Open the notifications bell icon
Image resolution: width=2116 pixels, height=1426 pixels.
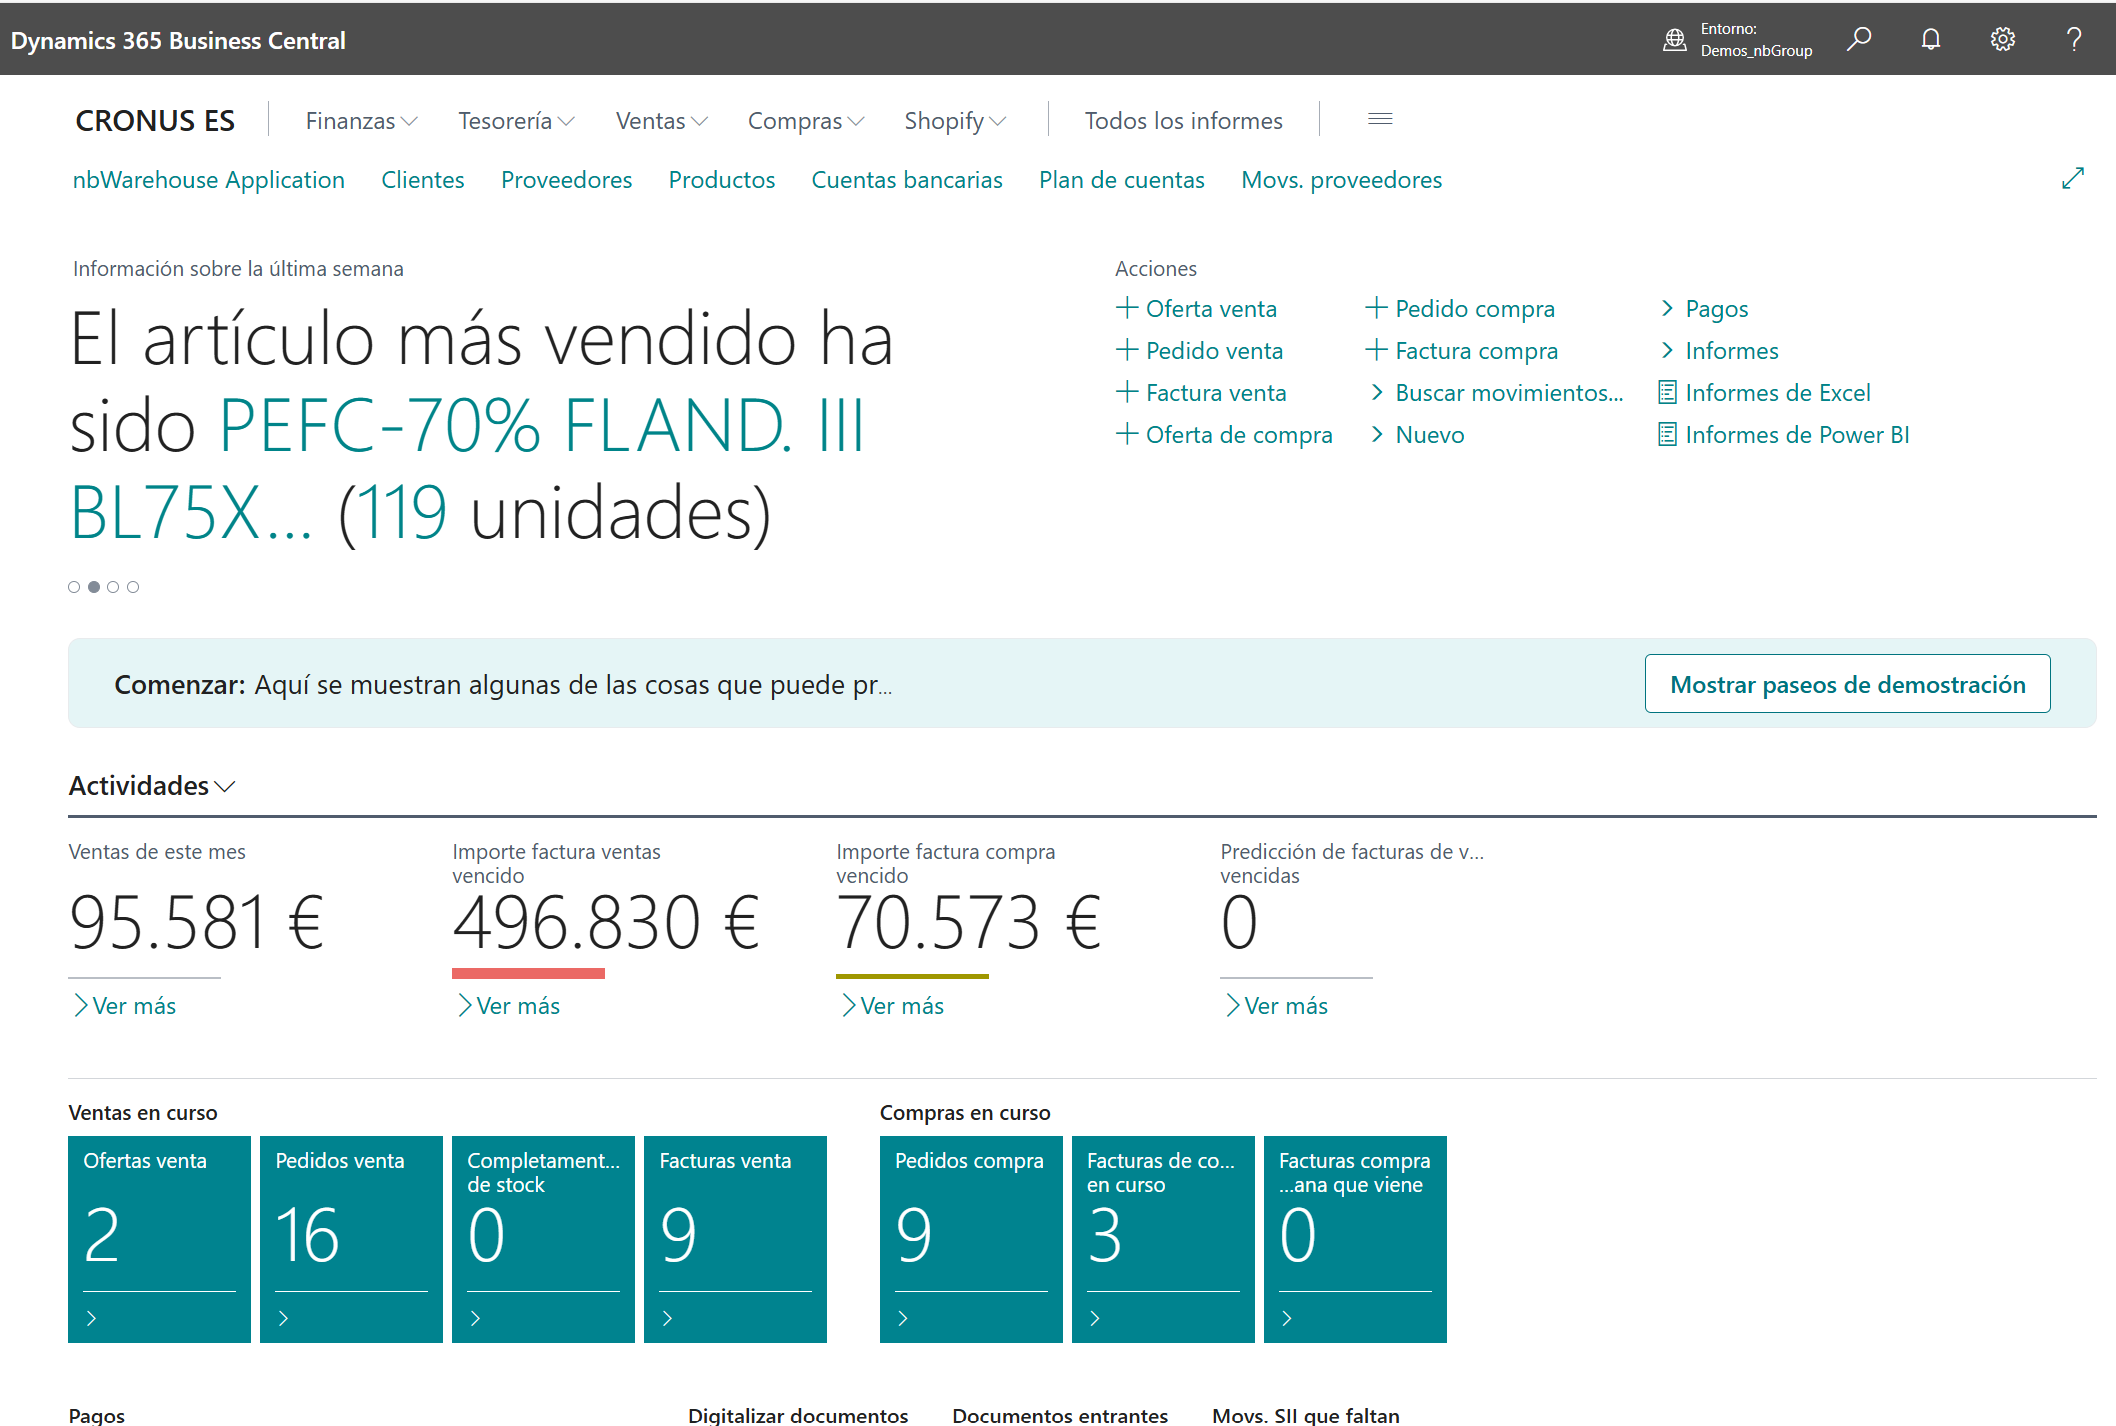point(1931,39)
